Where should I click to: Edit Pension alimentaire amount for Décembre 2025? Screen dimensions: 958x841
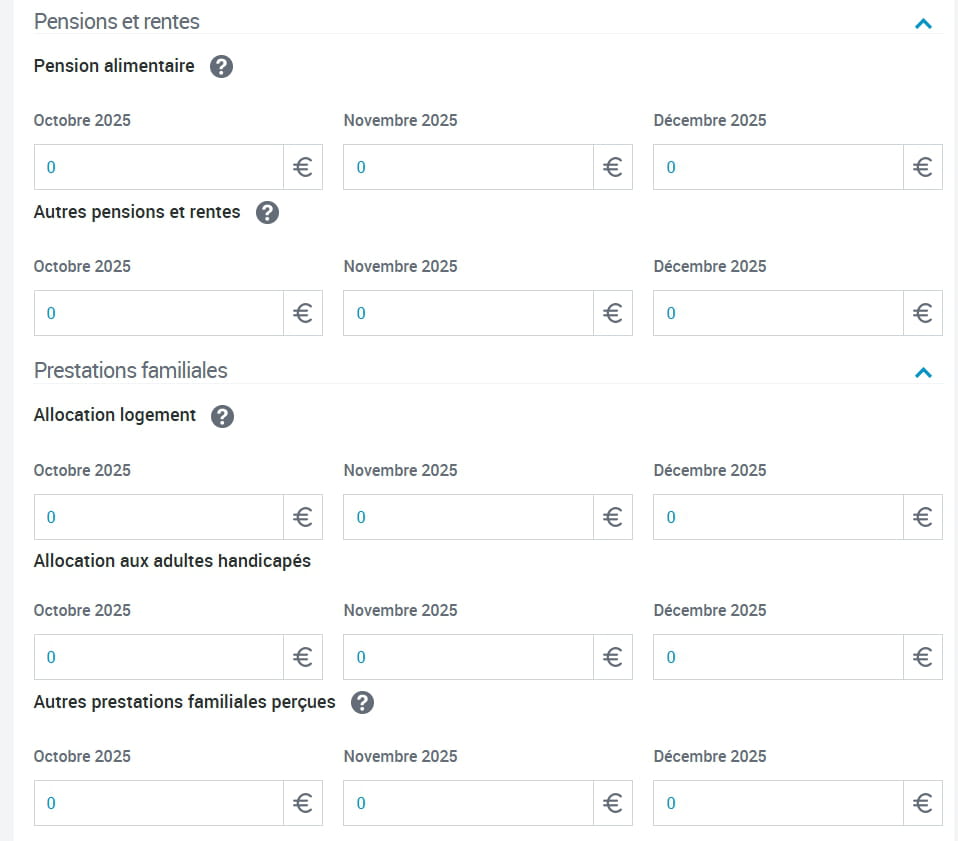tap(778, 167)
